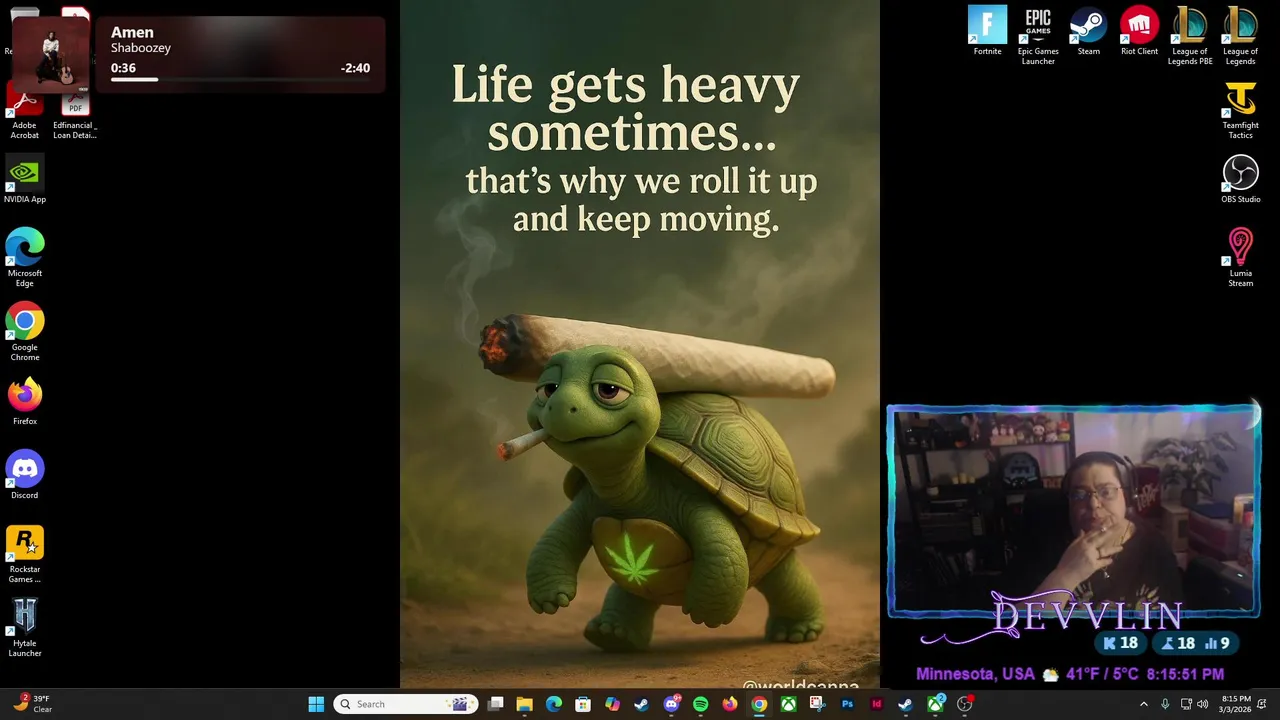
Task: Select the Adobe Acrobat desktop icon
Action: [25, 110]
